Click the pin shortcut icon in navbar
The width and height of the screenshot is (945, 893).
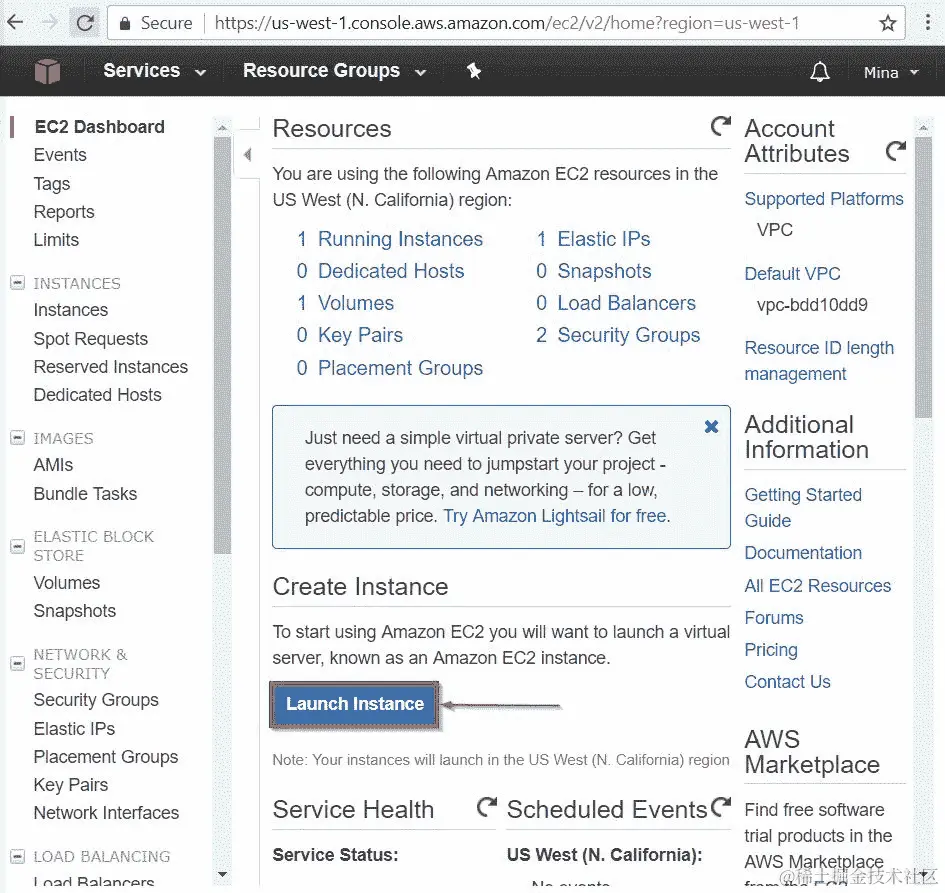point(474,71)
